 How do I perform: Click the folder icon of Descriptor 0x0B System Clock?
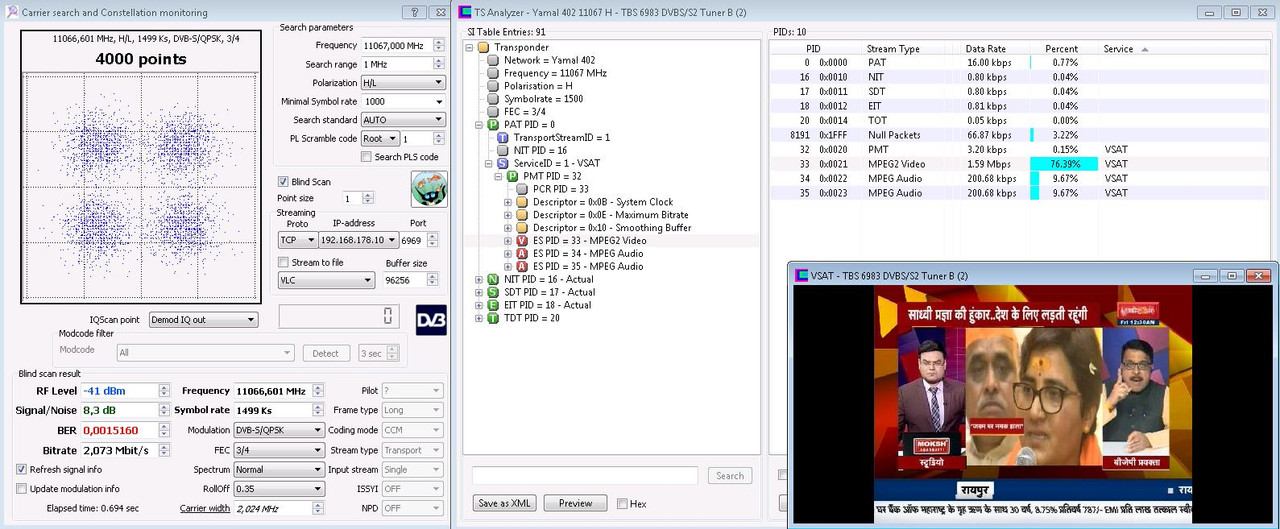coord(522,202)
